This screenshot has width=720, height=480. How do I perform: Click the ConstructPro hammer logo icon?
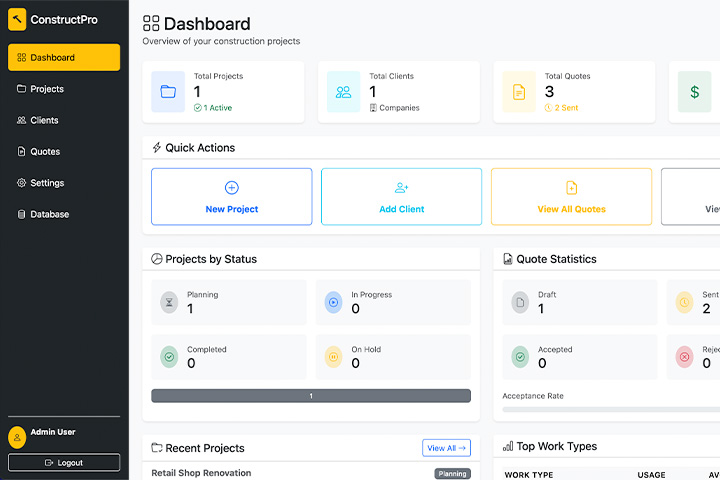17,19
